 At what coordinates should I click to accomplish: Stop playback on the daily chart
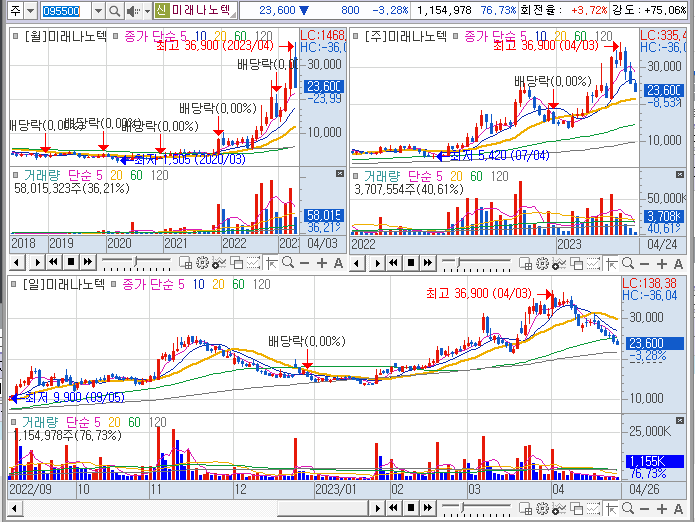coord(411,508)
